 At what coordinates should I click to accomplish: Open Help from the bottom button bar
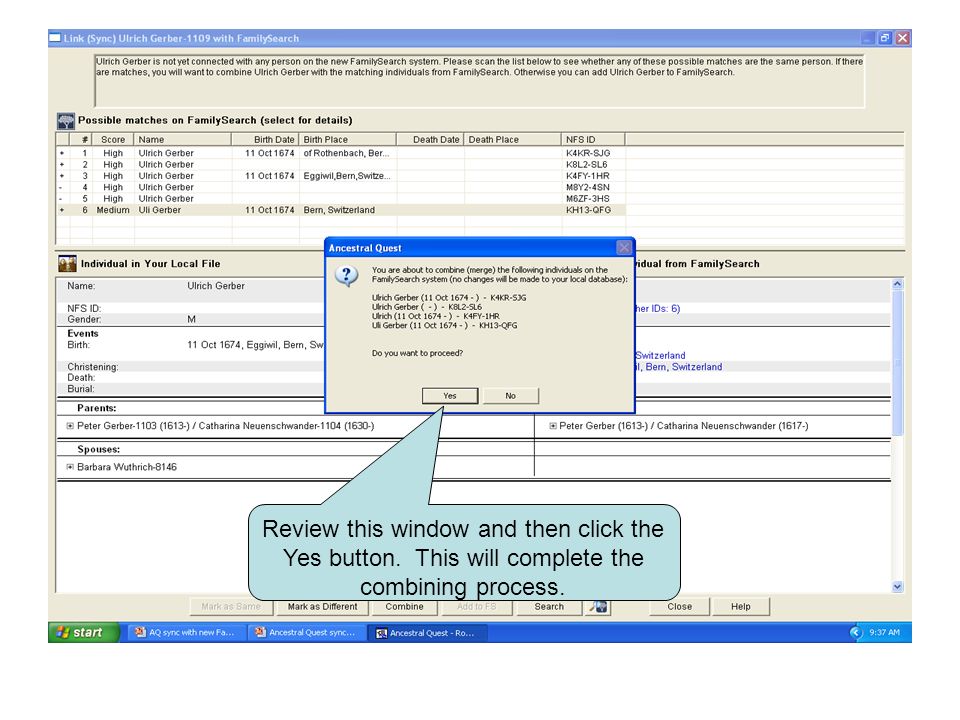click(x=740, y=607)
